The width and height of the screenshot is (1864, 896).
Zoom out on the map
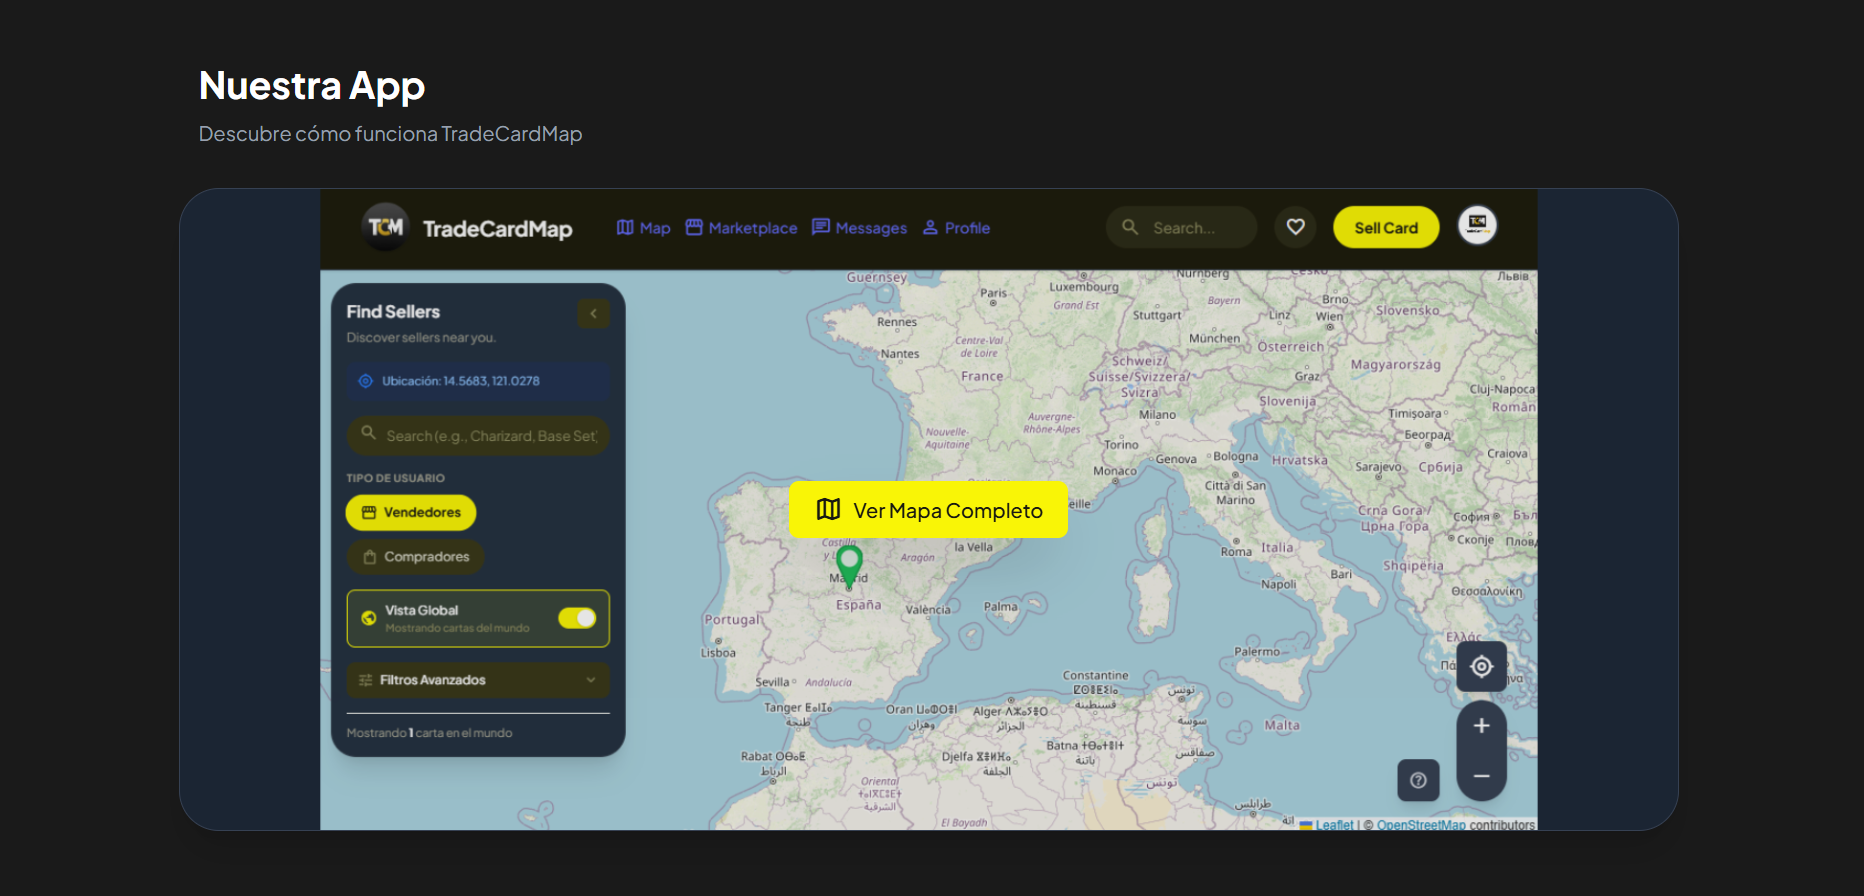coord(1481,776)
